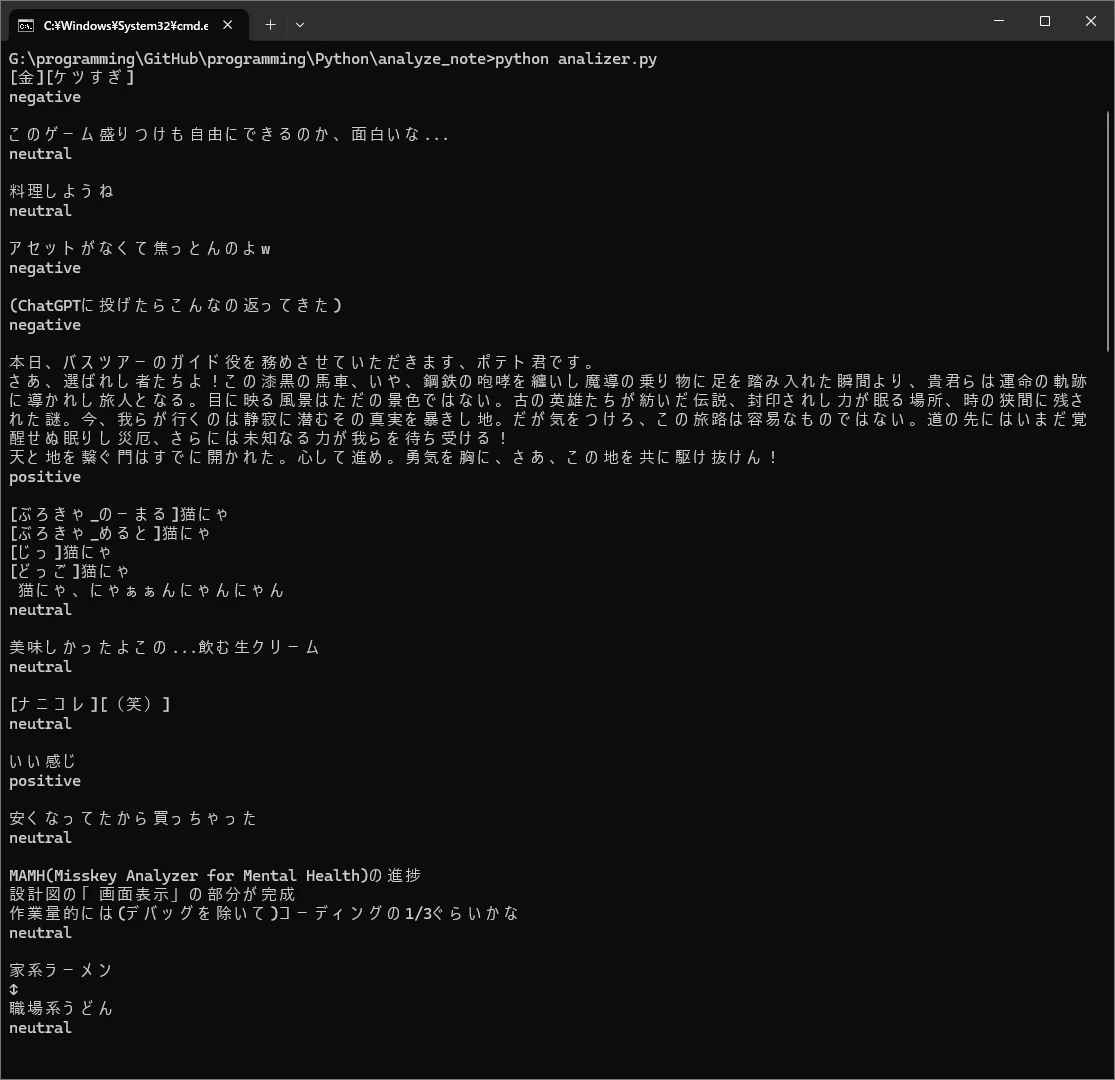Click the line 'MAMH(Misskey Analyzer for Mental Health)の進捗'
This screenshot has width=1115, height=1080.
tap(215, 875)
